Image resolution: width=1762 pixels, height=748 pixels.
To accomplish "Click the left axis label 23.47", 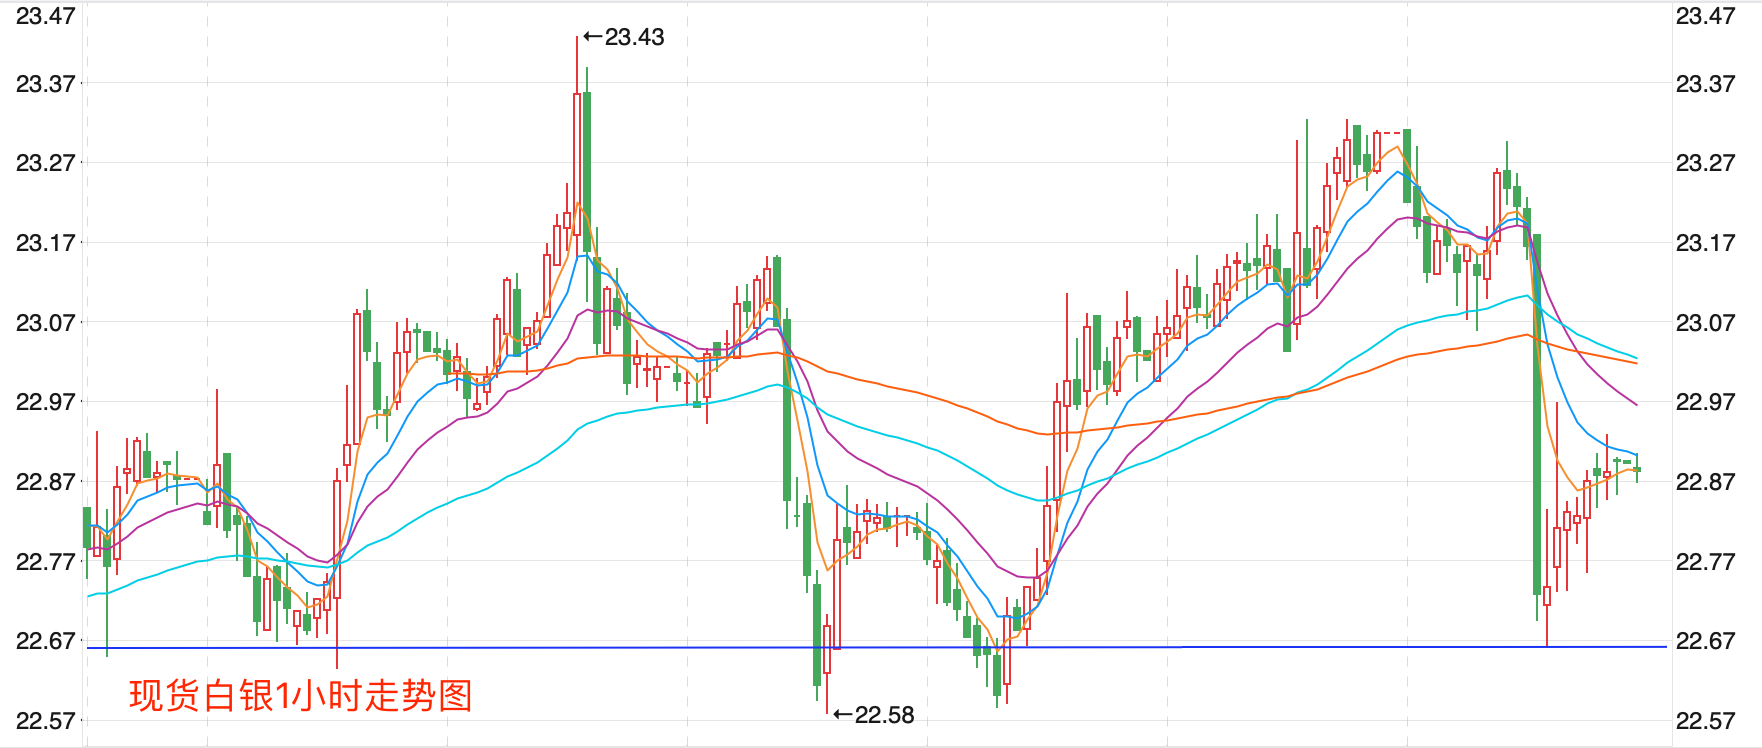I will pos(46,16).
